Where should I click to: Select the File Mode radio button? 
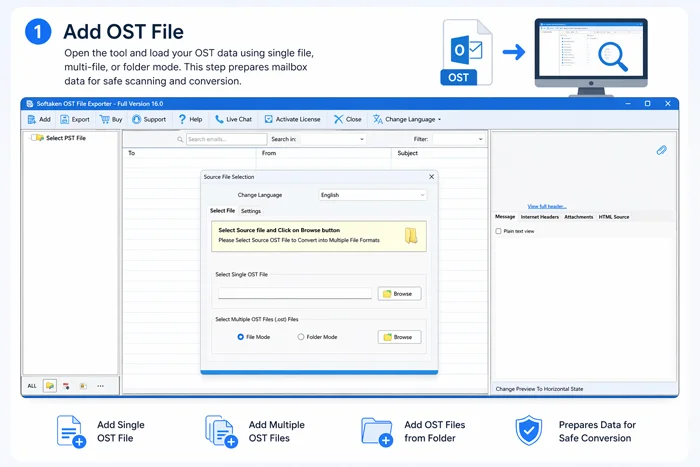[241, 337]
